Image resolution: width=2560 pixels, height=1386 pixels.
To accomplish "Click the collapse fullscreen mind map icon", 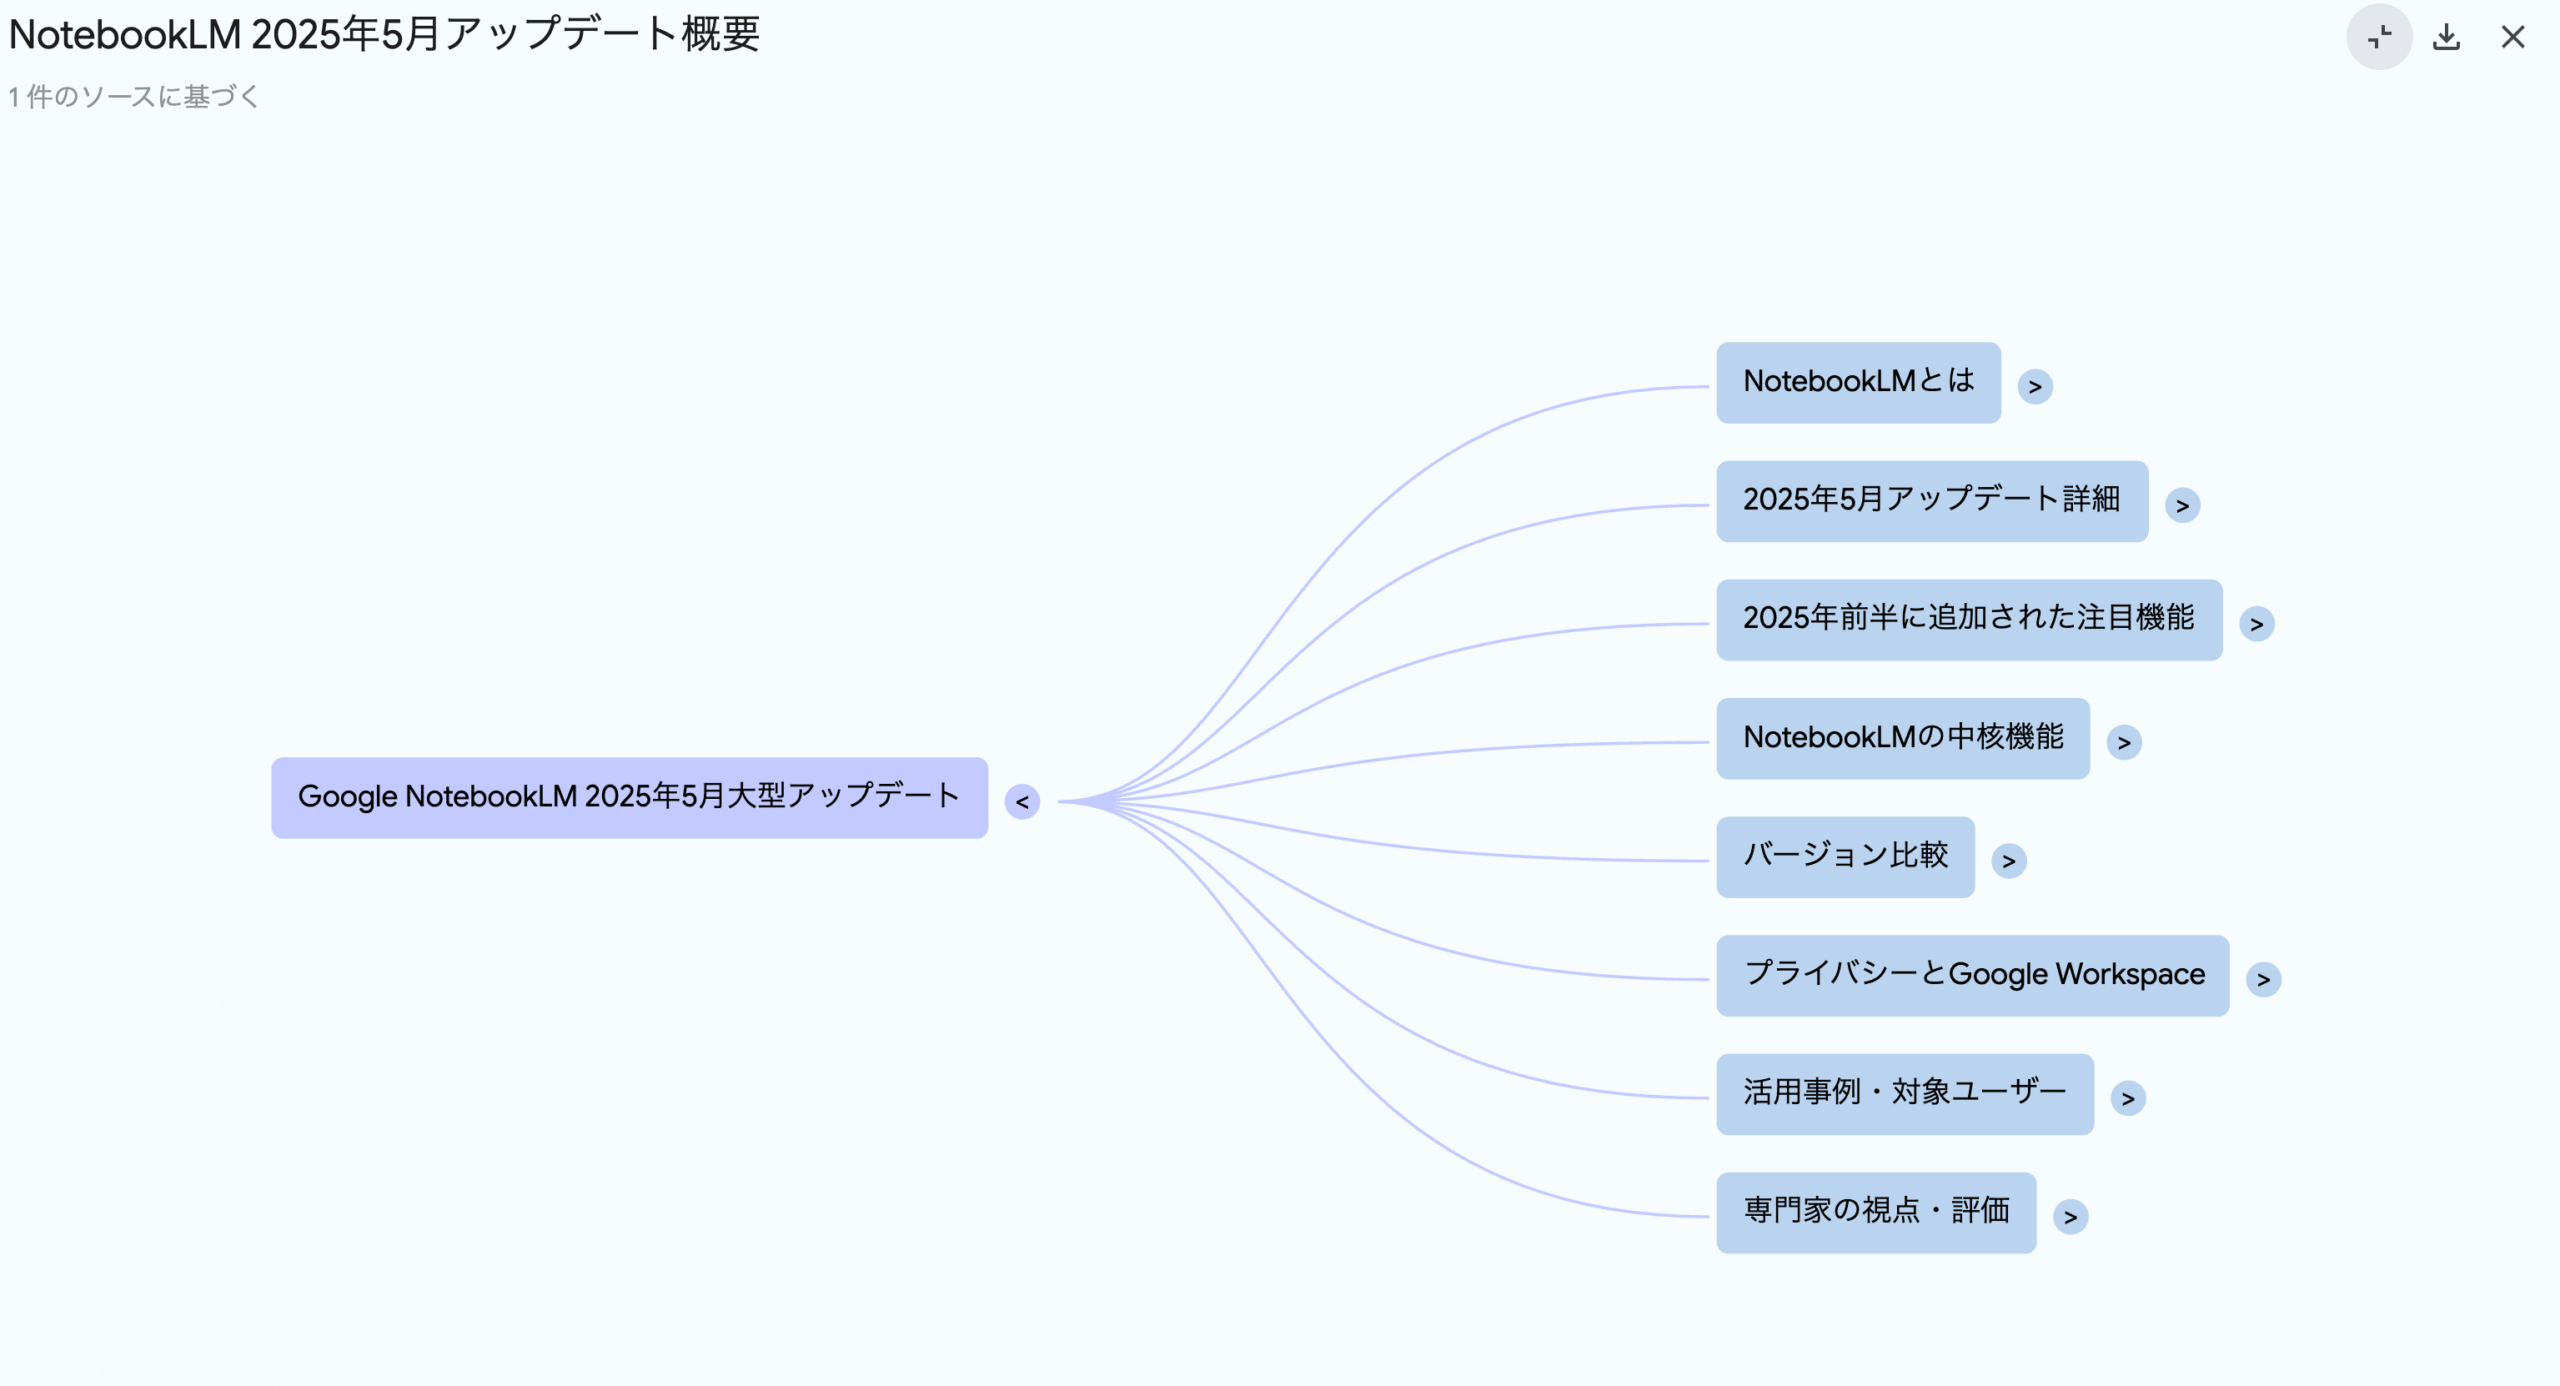I will [2379, 37].
